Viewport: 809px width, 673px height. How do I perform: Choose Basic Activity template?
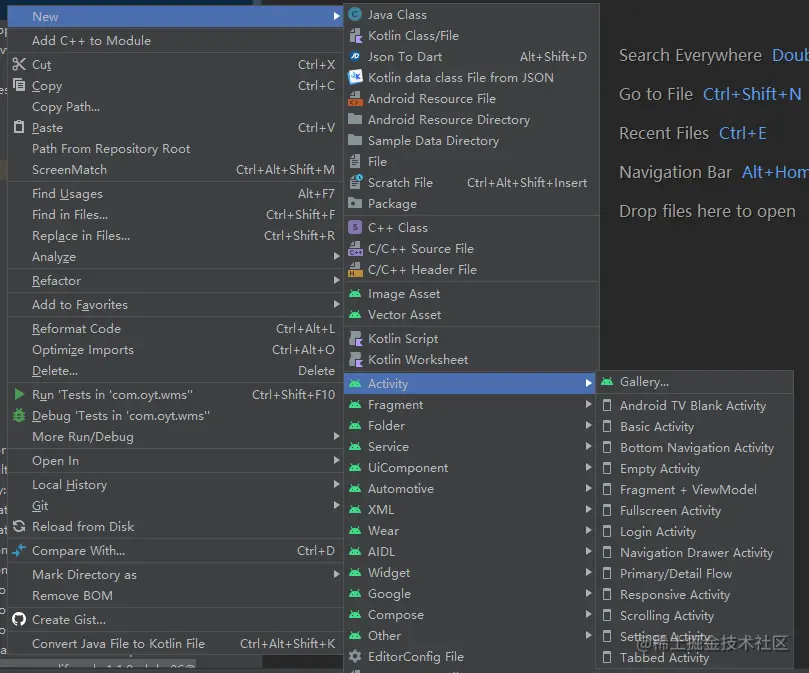point(694,427)
